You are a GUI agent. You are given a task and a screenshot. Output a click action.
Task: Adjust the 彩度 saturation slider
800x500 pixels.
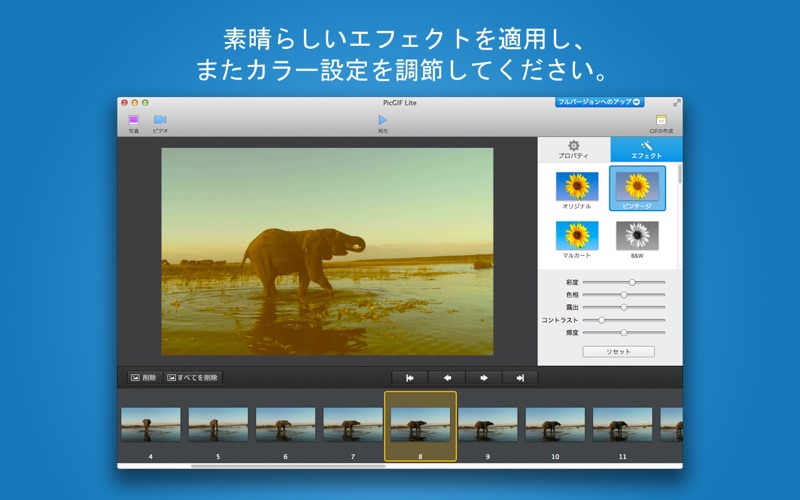click(624, 282)
